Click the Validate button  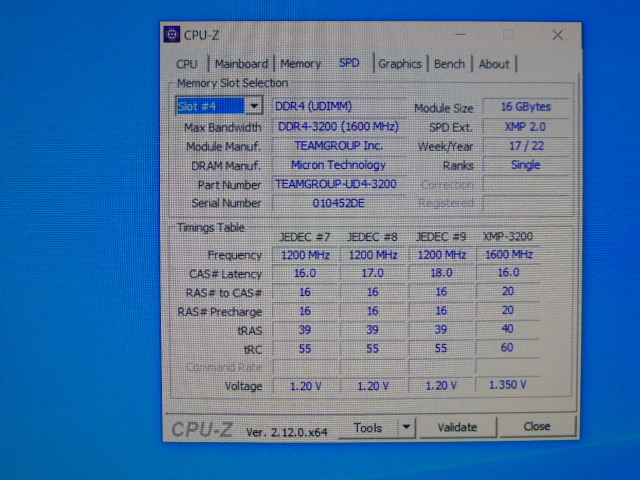pyautogui.click(x=457, y=427)
